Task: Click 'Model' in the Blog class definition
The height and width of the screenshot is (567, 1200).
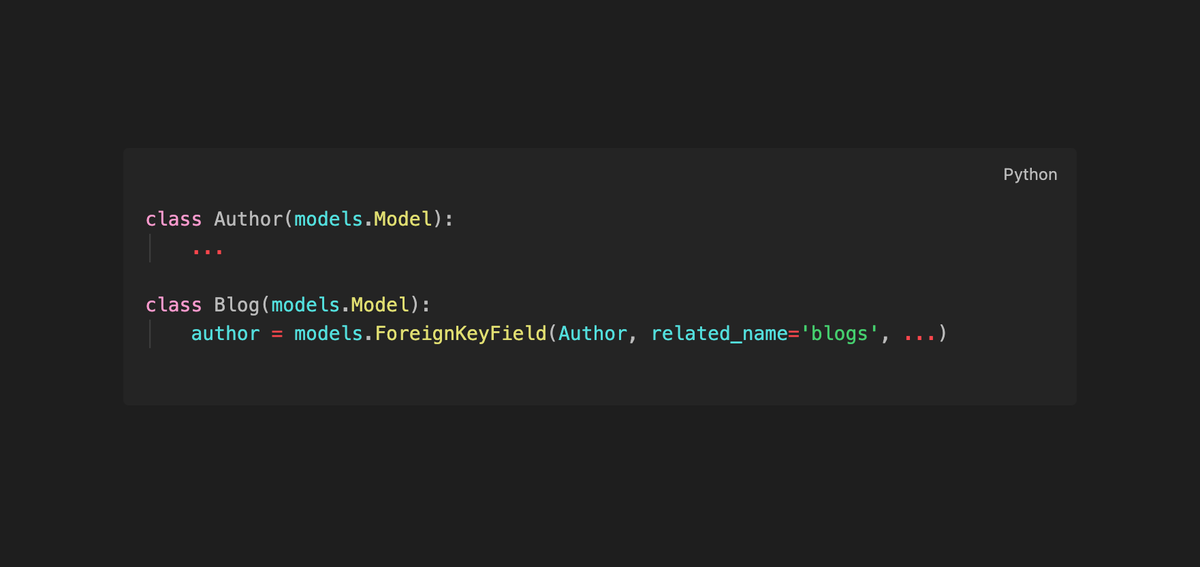Action: pos(380,305)
